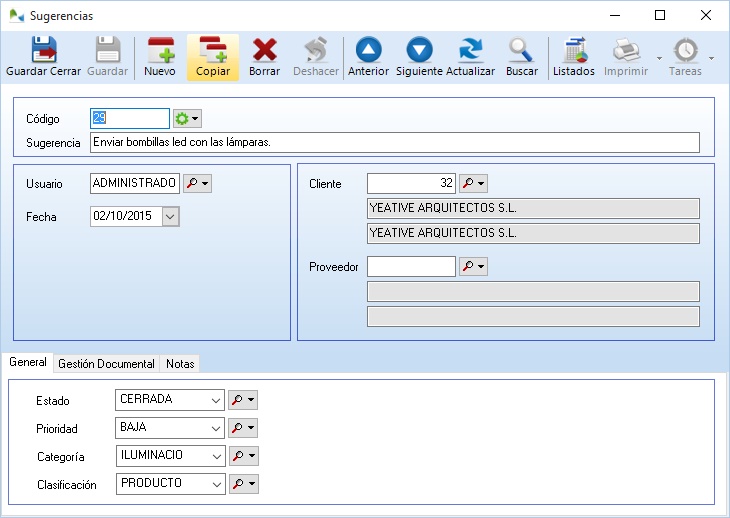Expand the Clasificación dropdown list
Image resolution: width=730 pixels, height=518 pixels.
tap(216, 484)
